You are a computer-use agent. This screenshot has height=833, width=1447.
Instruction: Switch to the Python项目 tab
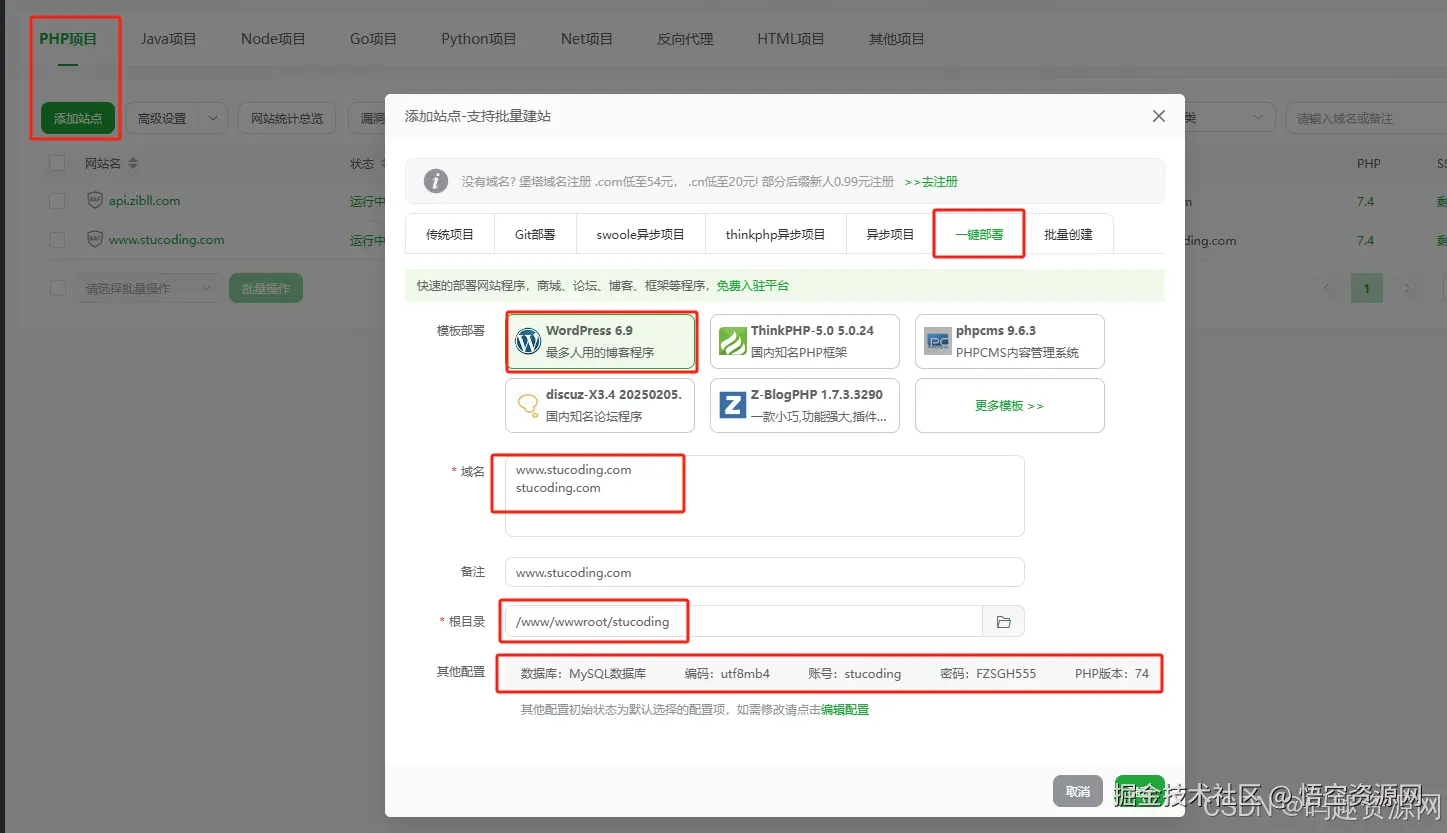(x=478, y=39)
